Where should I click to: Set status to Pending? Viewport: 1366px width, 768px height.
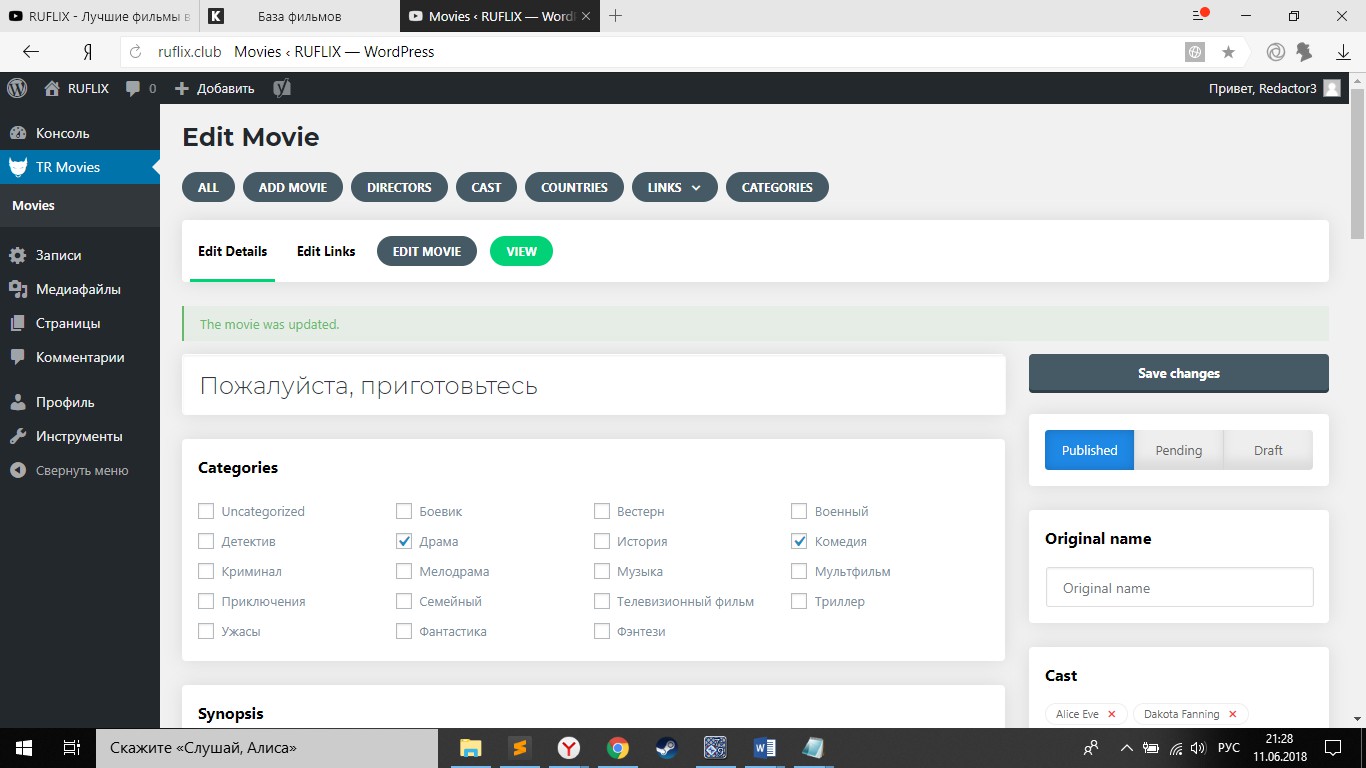tap(1179, 450)
